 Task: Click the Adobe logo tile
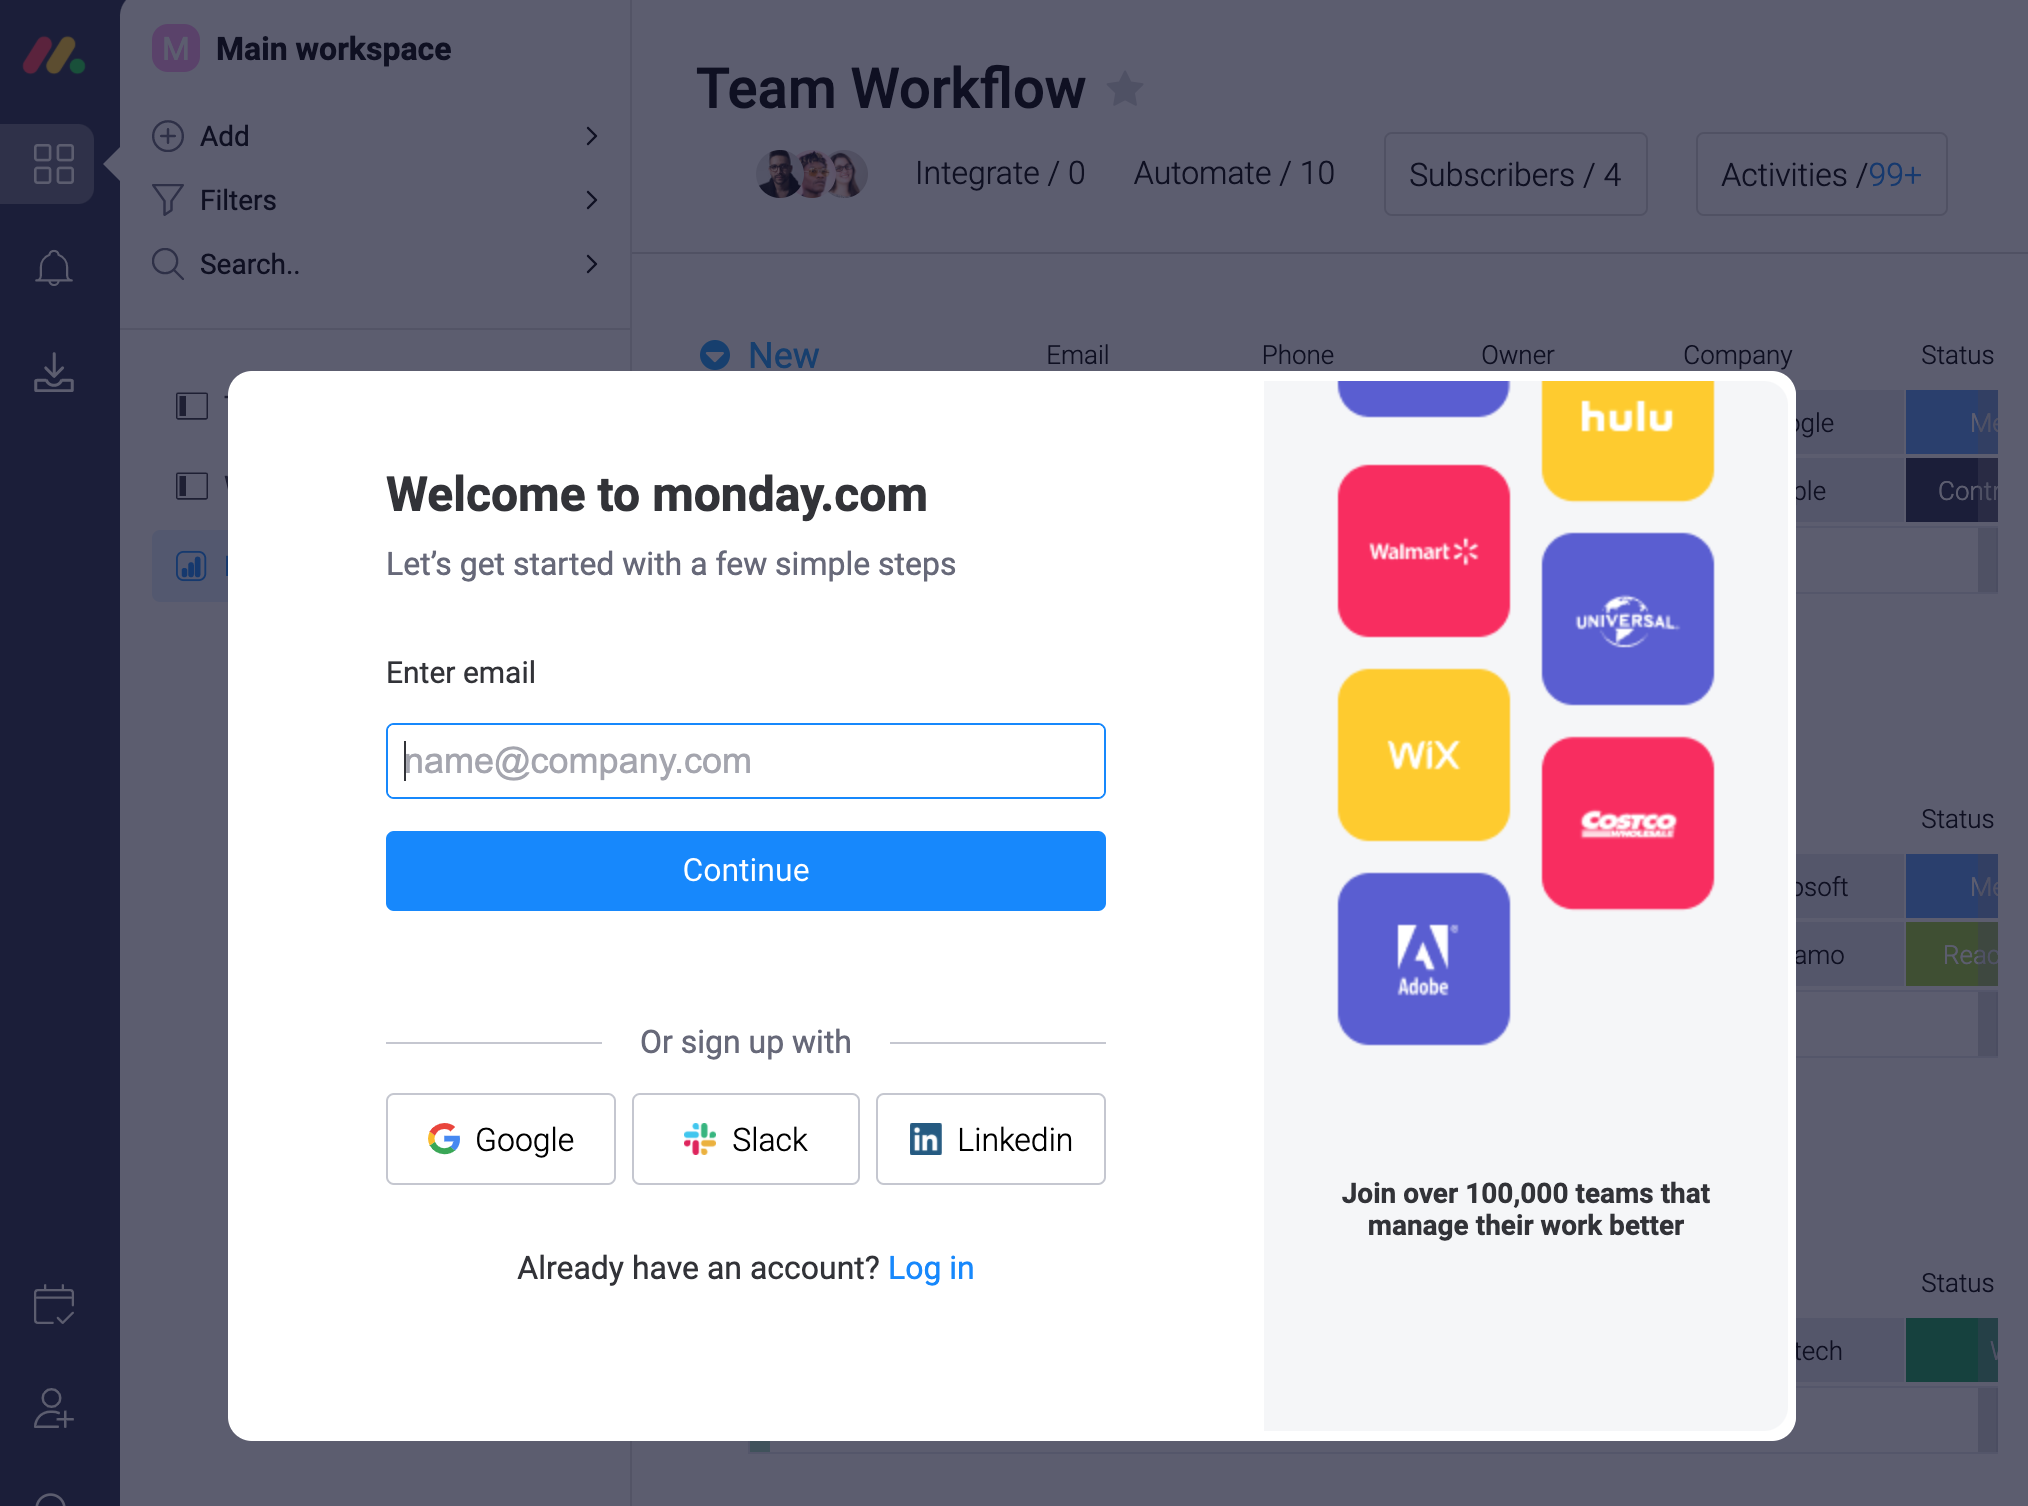1423,959
